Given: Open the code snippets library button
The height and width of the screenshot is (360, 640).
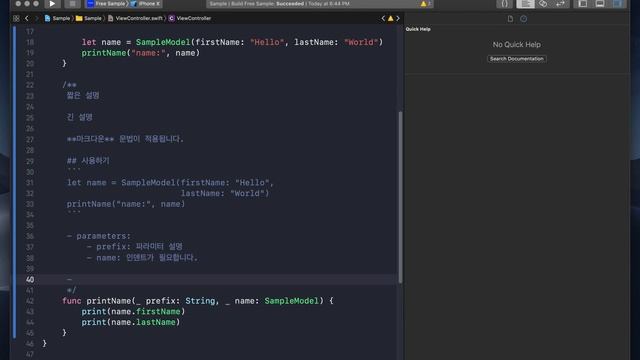Looking at the screenshot, I should point(504,4).
